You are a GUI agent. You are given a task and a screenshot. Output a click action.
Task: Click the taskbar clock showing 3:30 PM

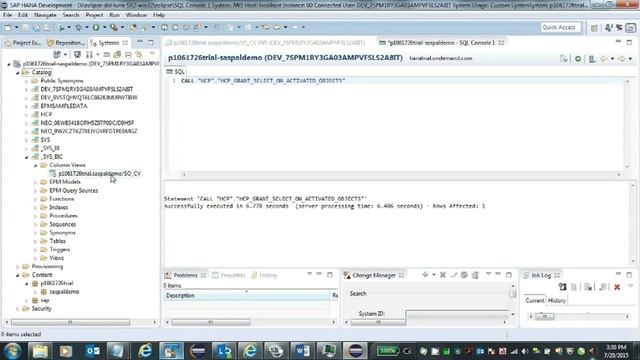616,347
